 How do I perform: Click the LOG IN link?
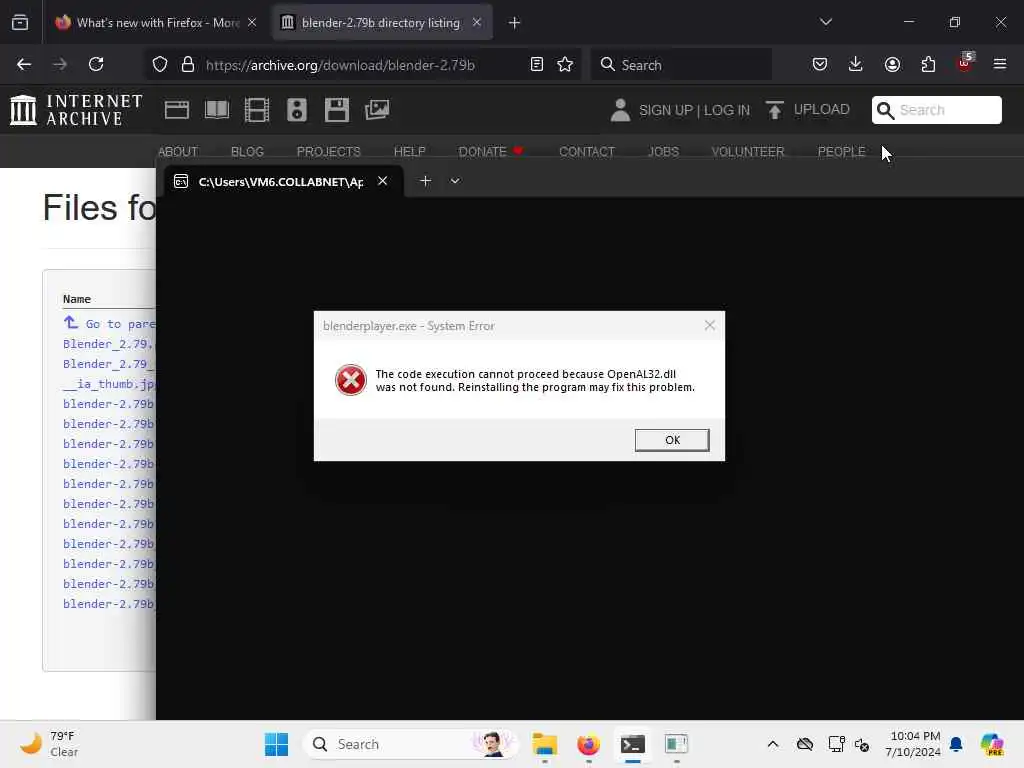tap(727, 110)
